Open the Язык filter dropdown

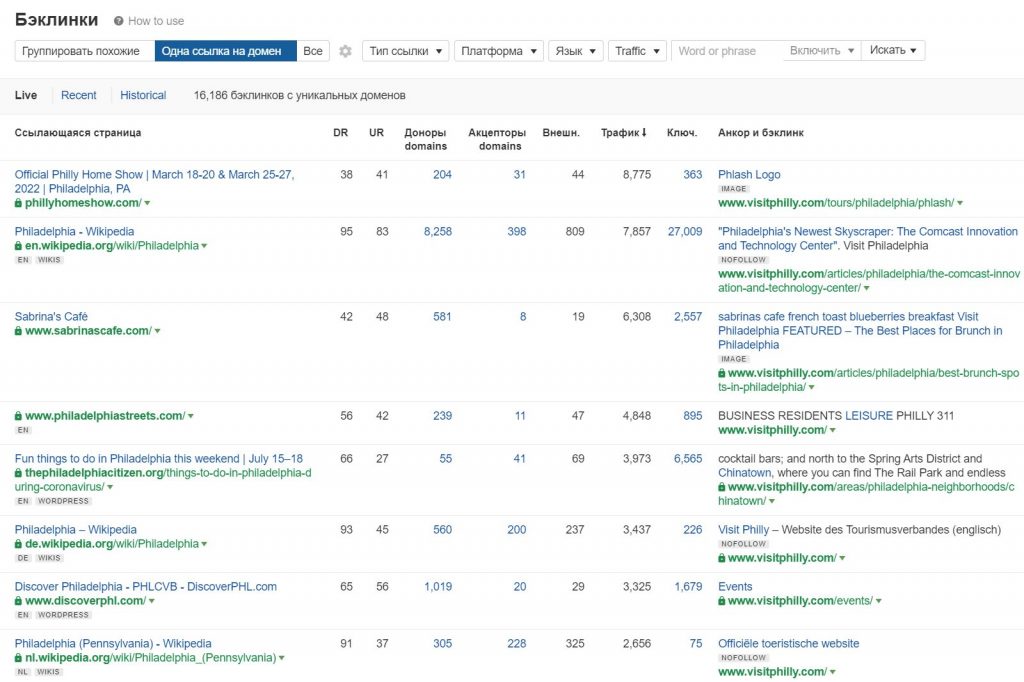pos(575,51)
